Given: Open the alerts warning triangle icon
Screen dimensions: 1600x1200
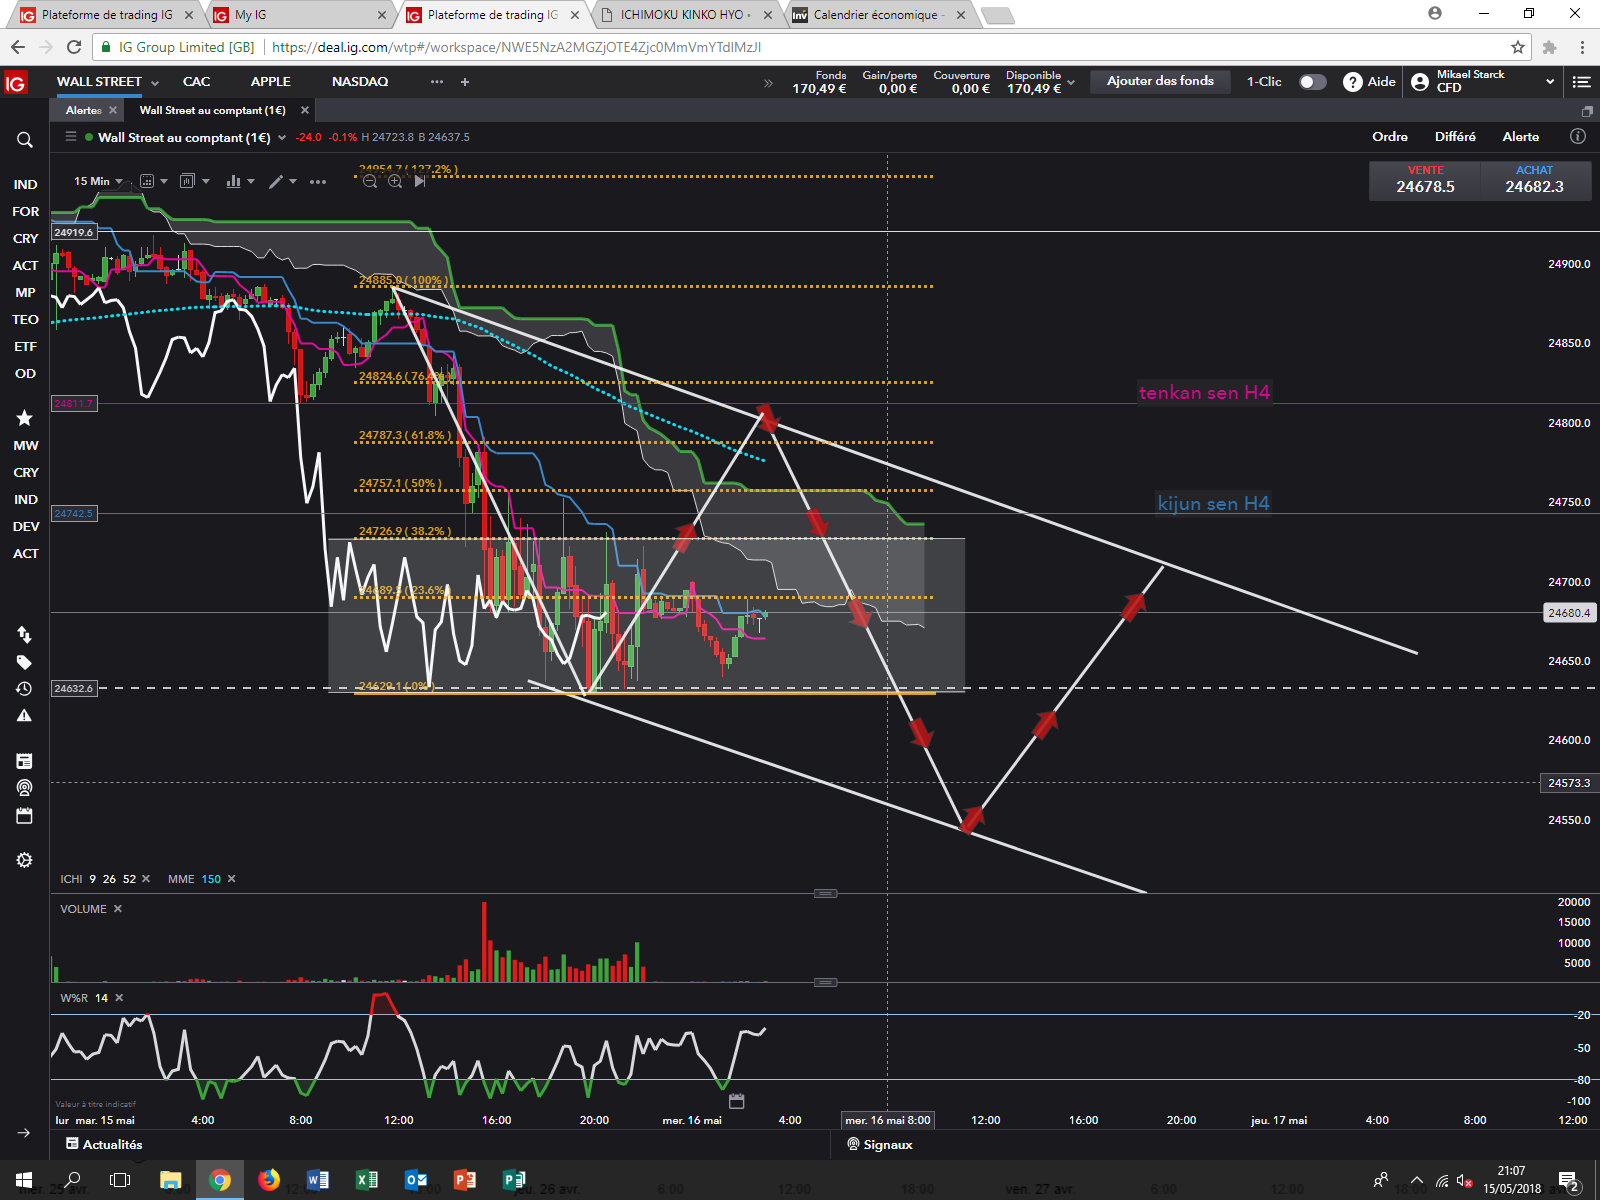Looking at the screenshot, I should click(25, 716).
